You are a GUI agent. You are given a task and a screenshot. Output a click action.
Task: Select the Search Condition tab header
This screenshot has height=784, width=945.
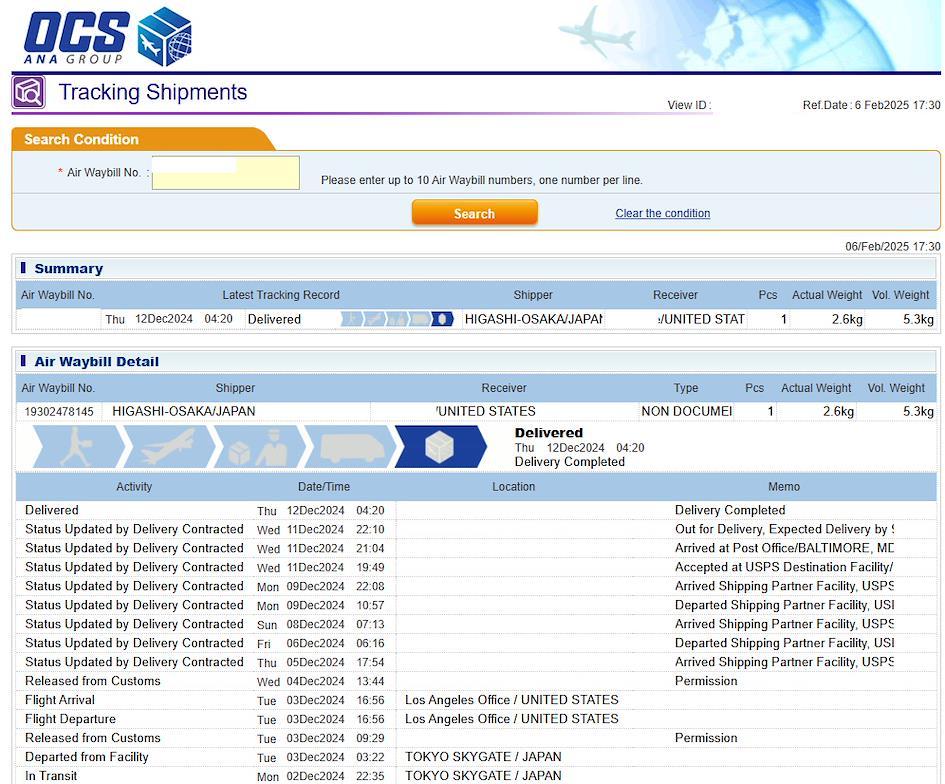pyautogui.click(x=82, y=139)
